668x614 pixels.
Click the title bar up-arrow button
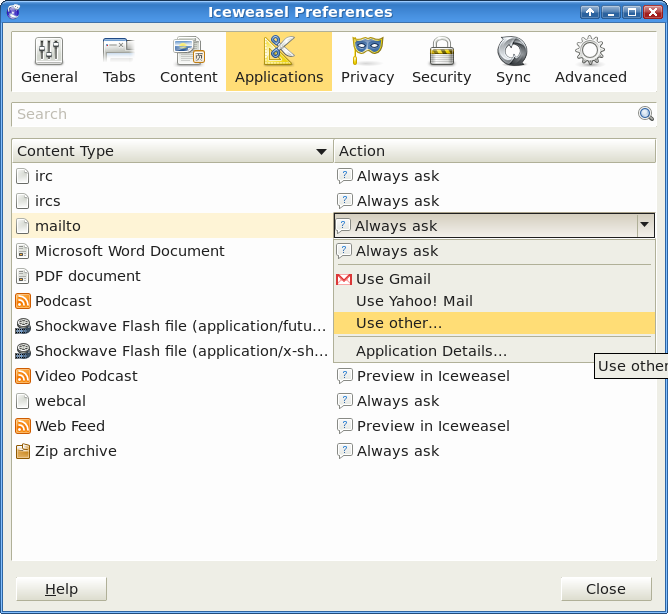coord(590,12)
